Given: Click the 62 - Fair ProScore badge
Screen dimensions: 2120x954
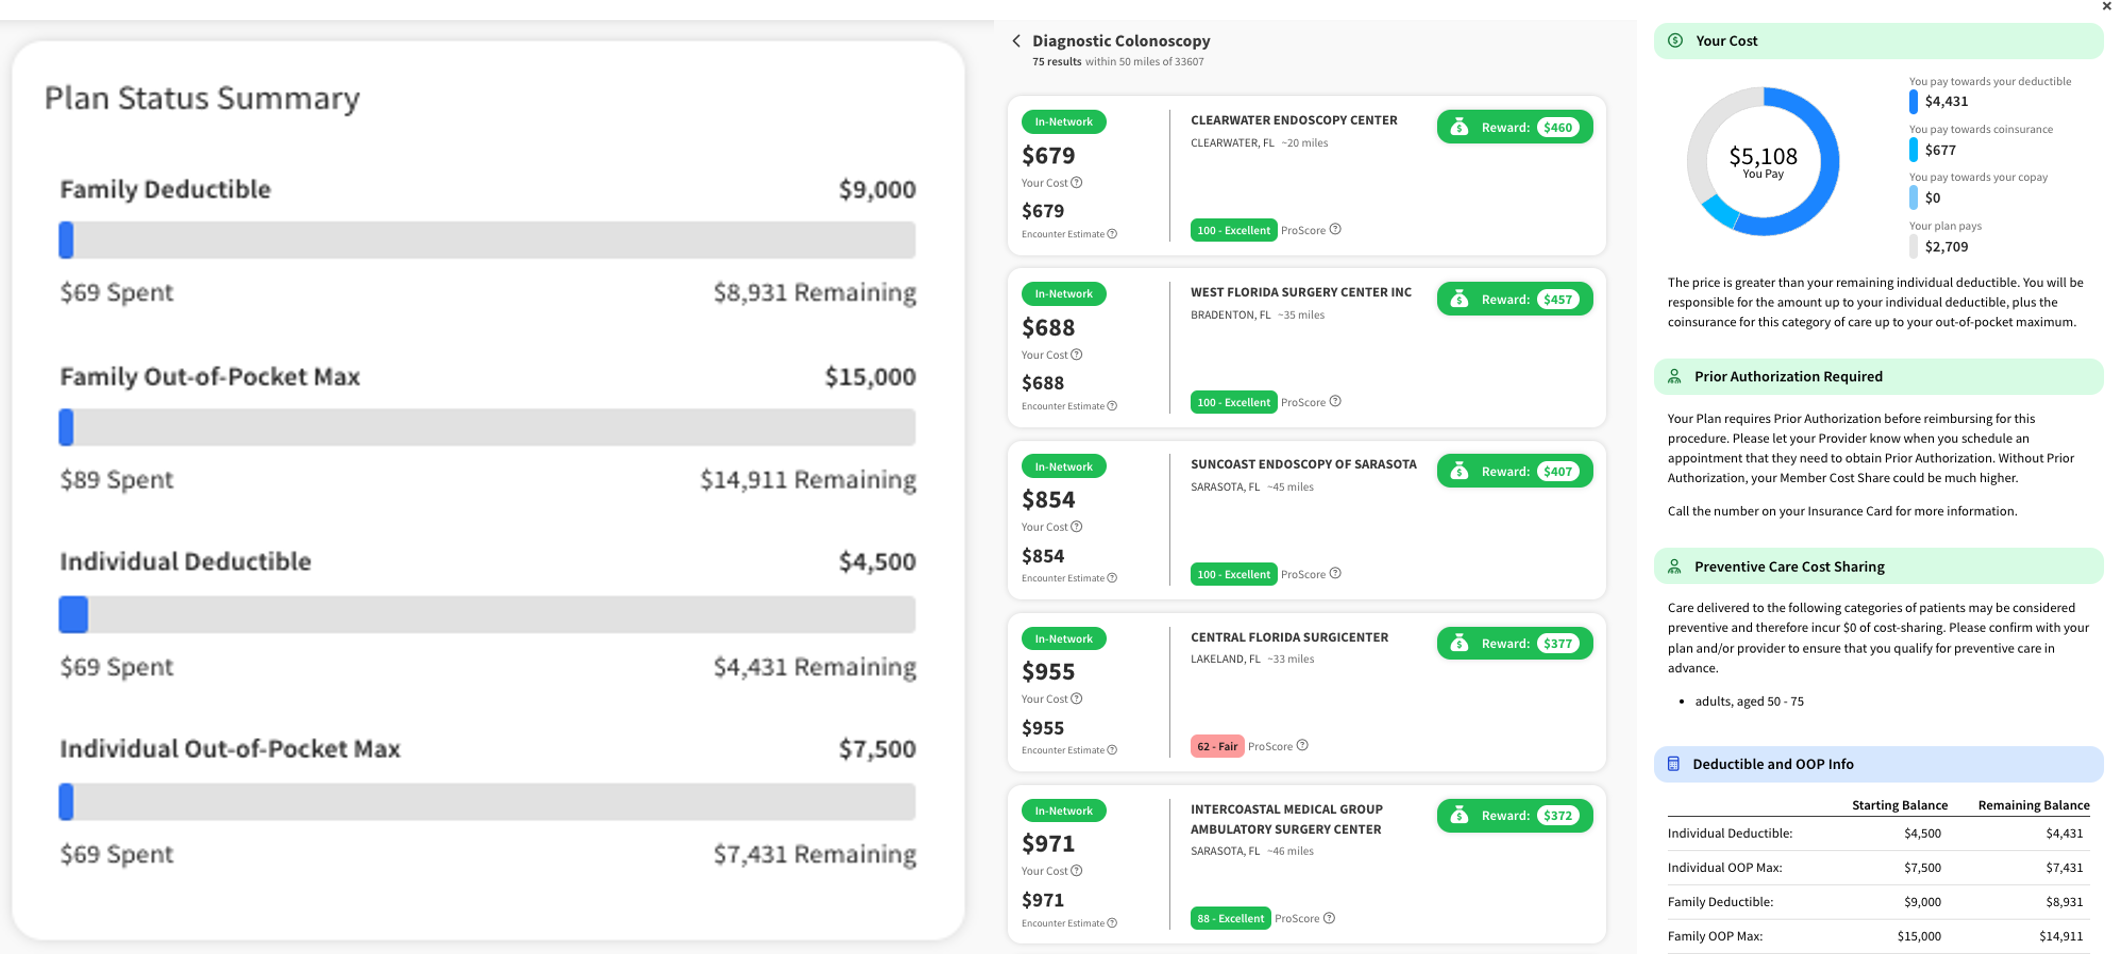Looking at the screenshot, I should (x=1216, y=746).
